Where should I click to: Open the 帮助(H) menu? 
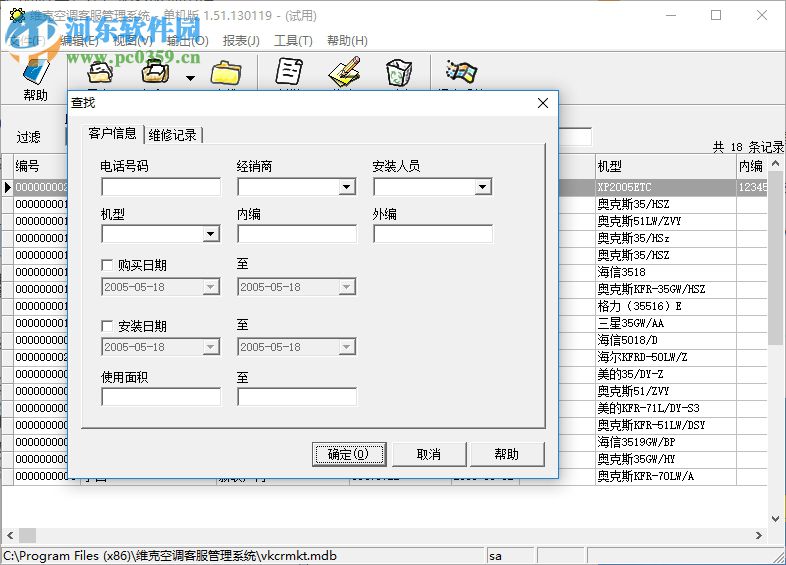pyautogui.click(x=347, y=41)
